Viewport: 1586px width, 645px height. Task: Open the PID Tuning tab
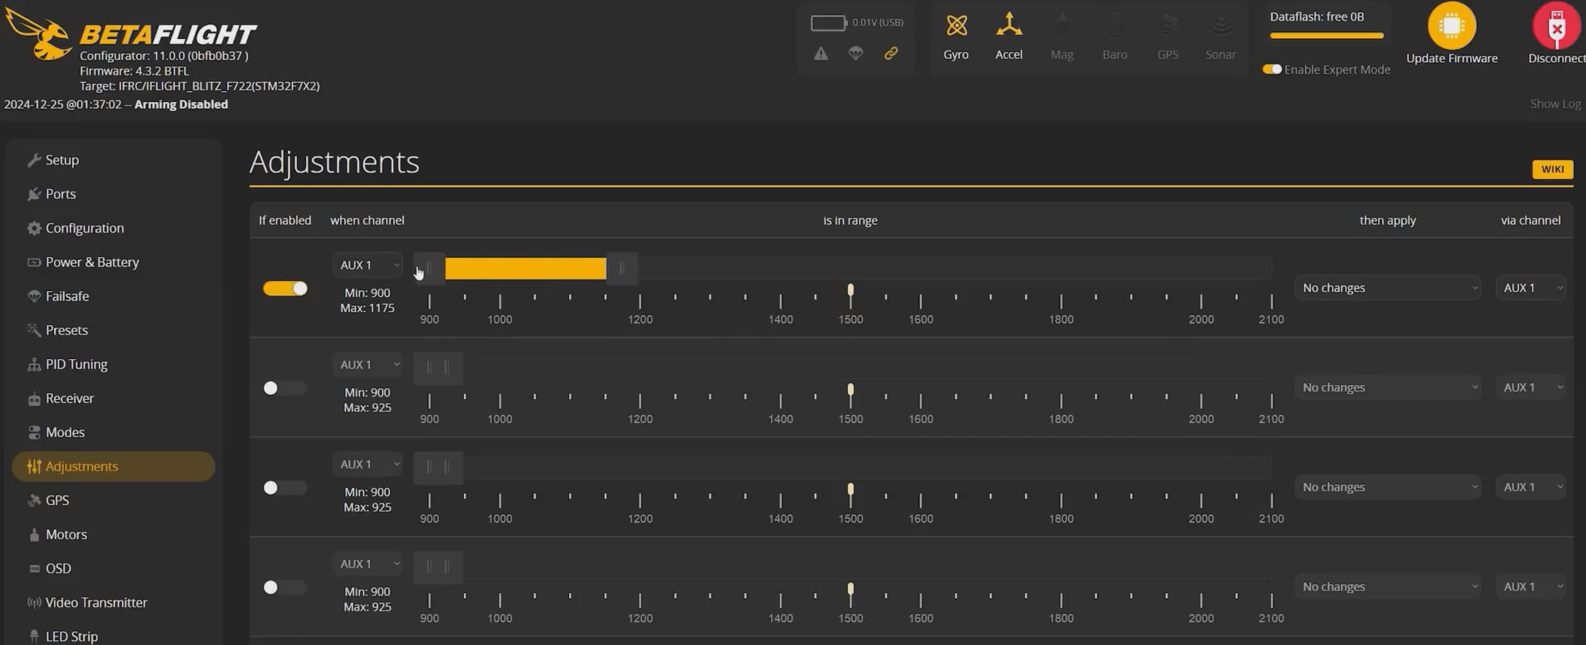[76, 364]
